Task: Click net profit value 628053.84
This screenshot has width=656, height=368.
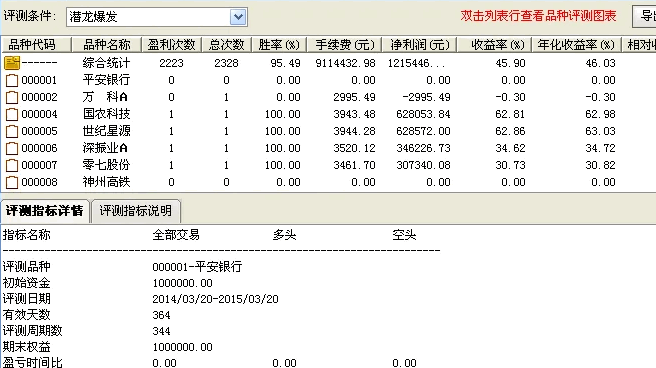Action: coord(423,114)
